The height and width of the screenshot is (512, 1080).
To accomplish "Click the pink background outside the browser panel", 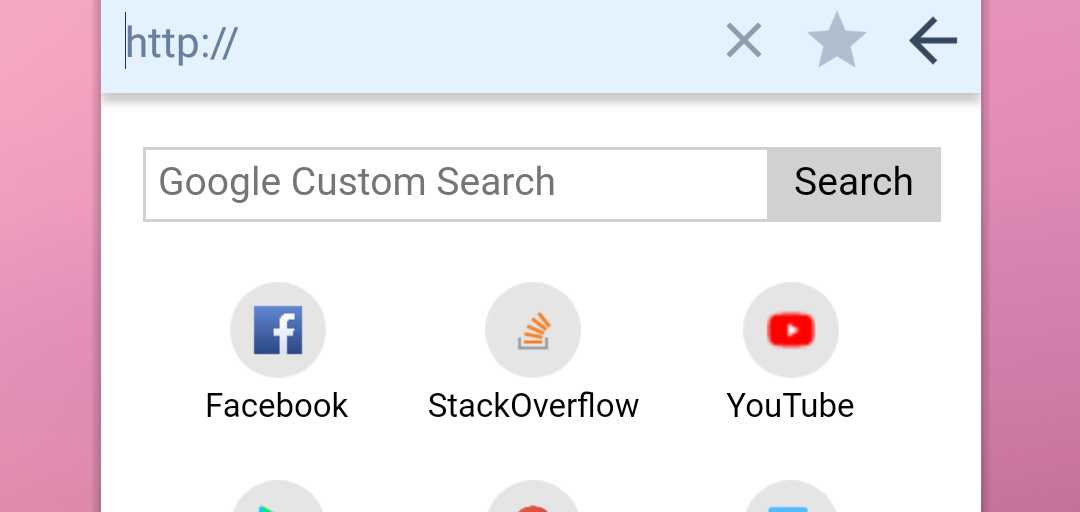I will tap(48, 255).
